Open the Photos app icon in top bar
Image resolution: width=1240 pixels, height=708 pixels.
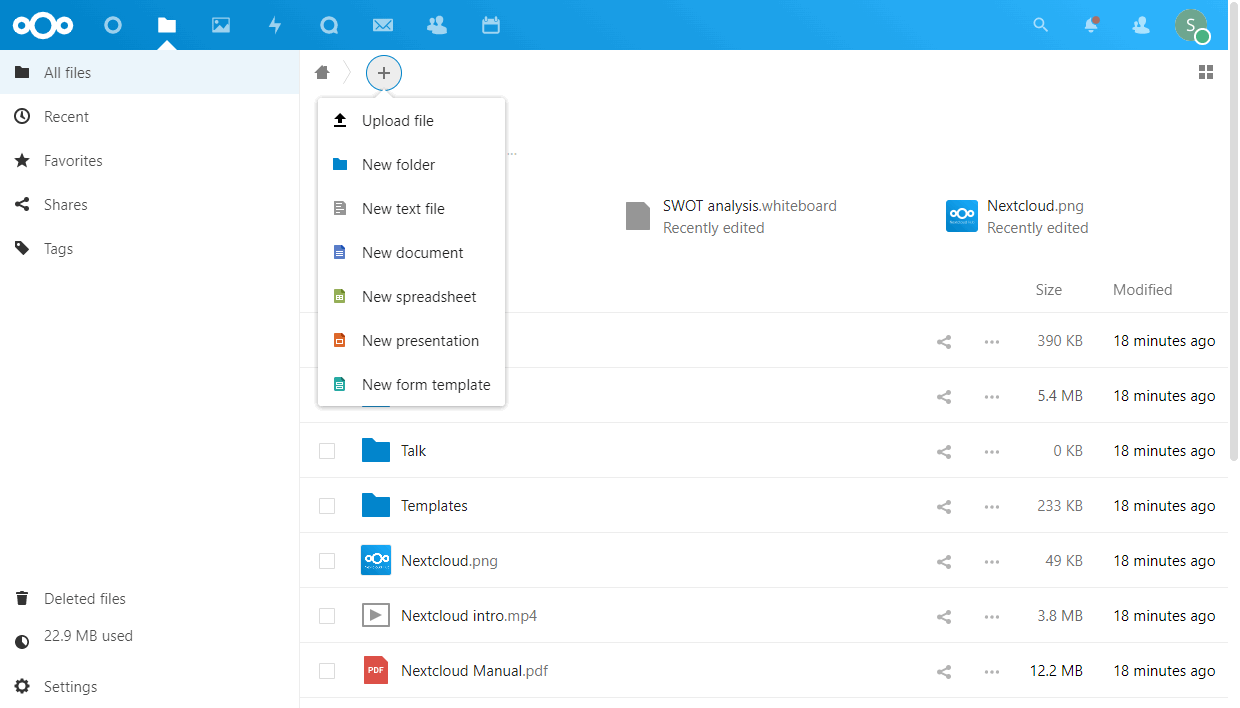tap(221, 25)
